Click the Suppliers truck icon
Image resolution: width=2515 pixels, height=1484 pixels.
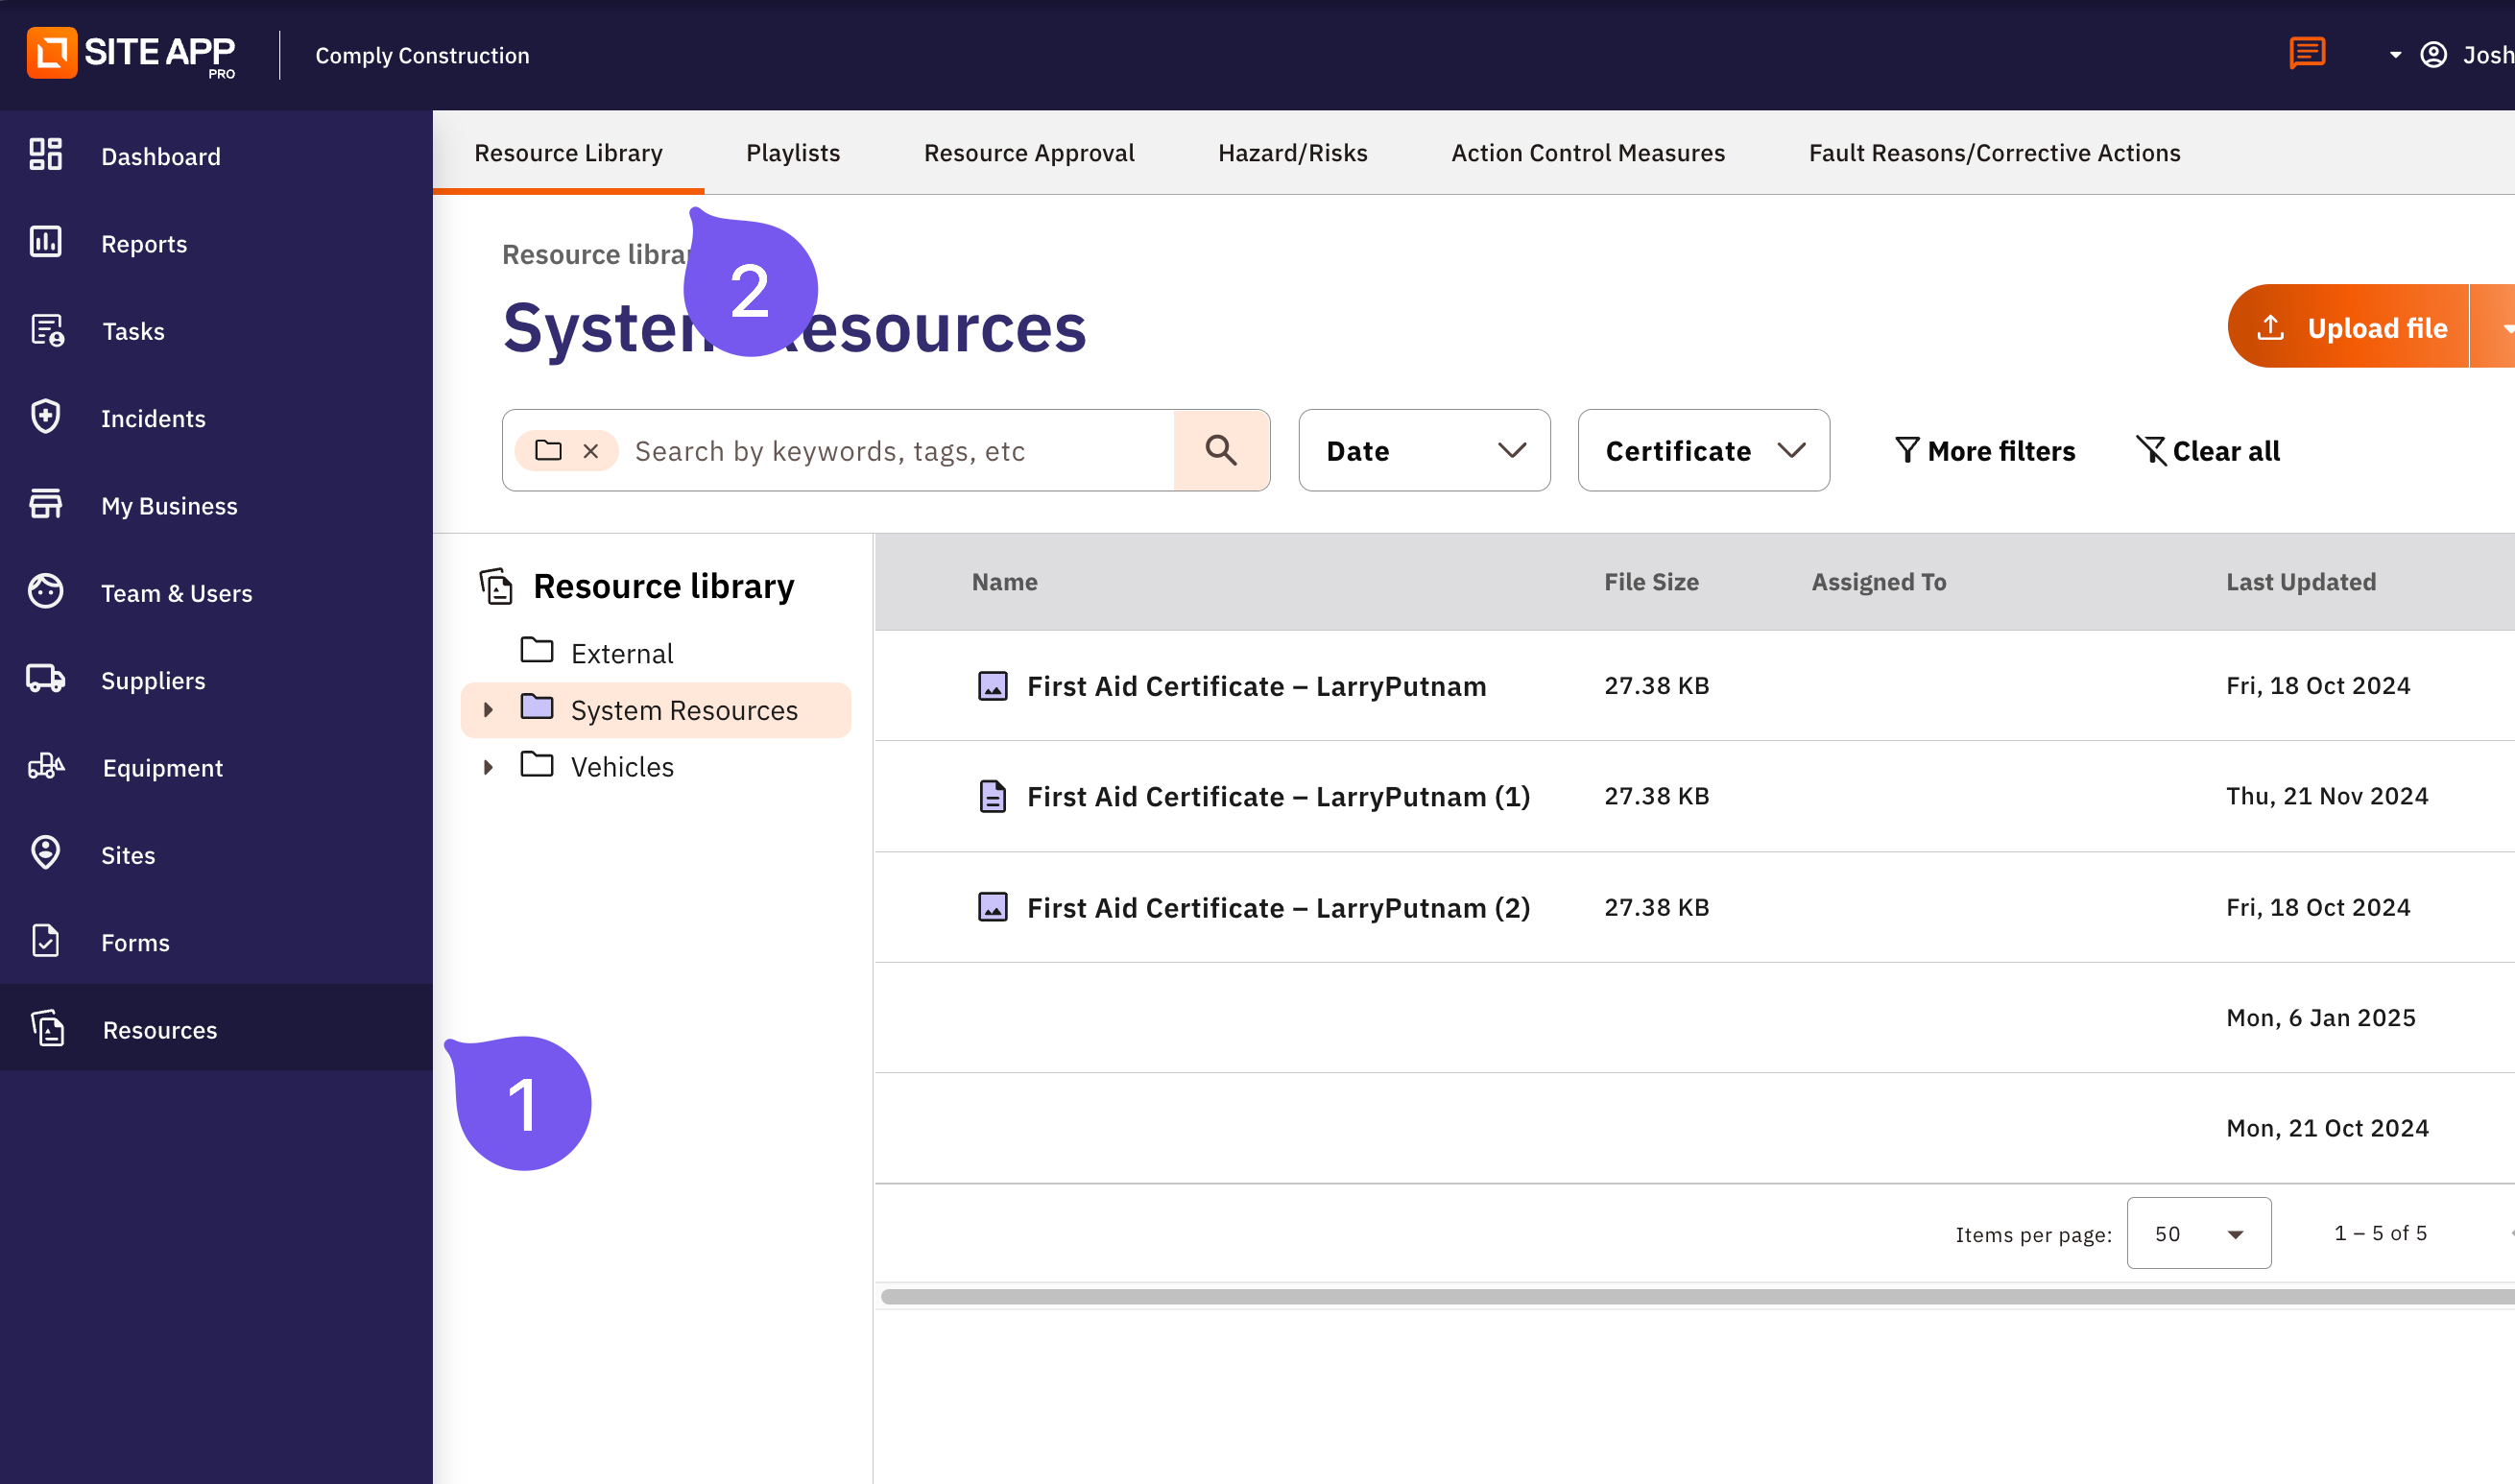[x=45, y=679]
